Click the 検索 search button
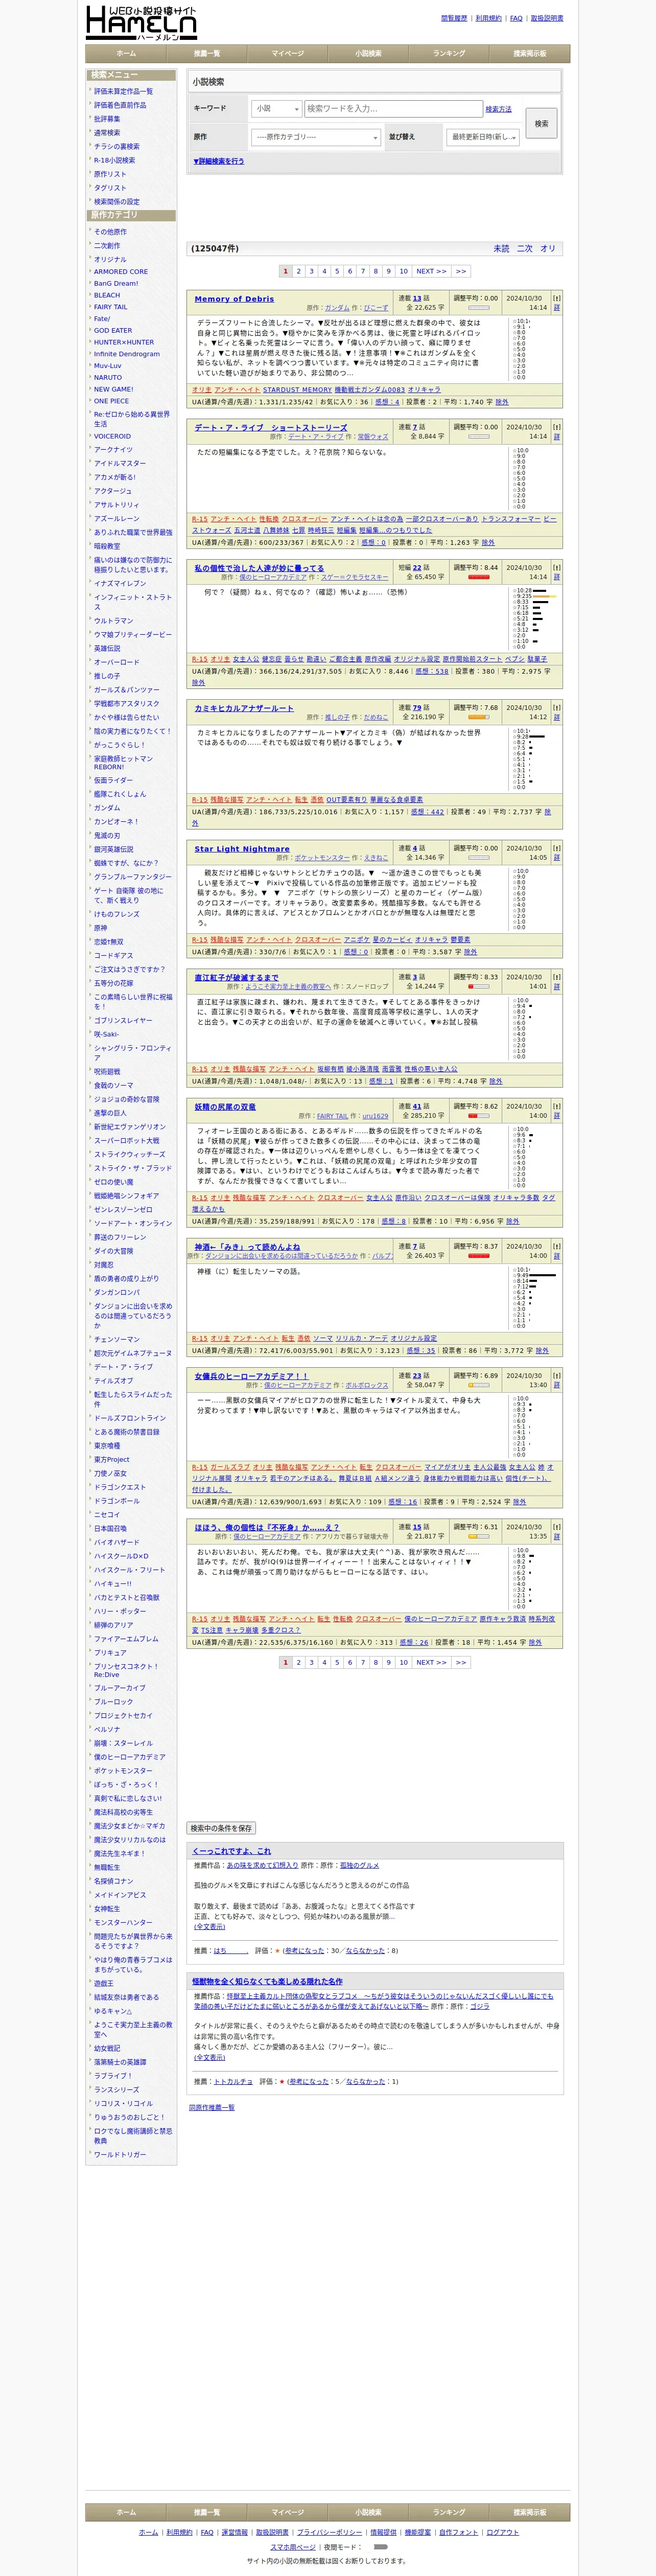This screenshot has width=656, height=2576. pyautogui.click(x=541, y=123)
